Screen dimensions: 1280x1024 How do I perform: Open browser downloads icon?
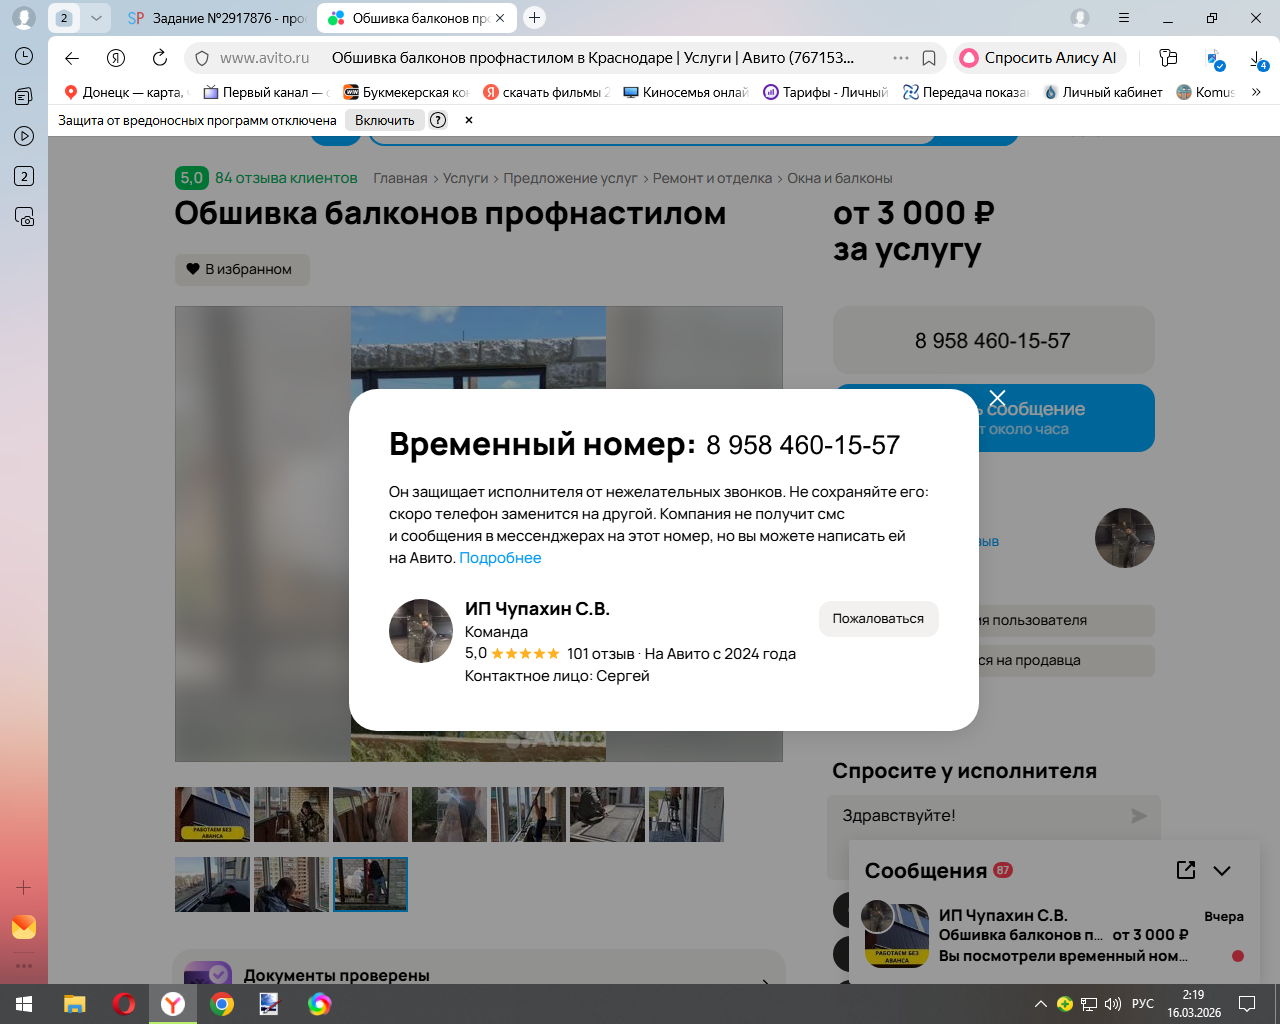coord(1258,59)
